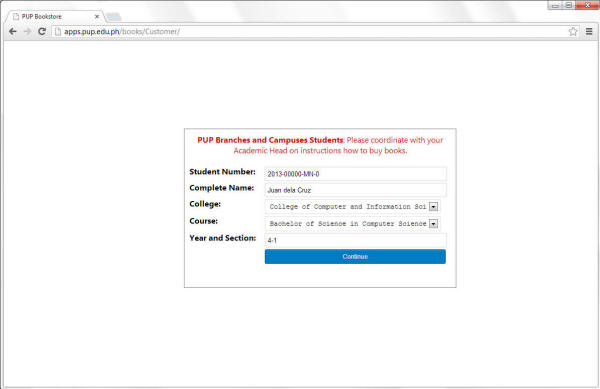Open the Chrome menu hamburger icon

point(589,31)
